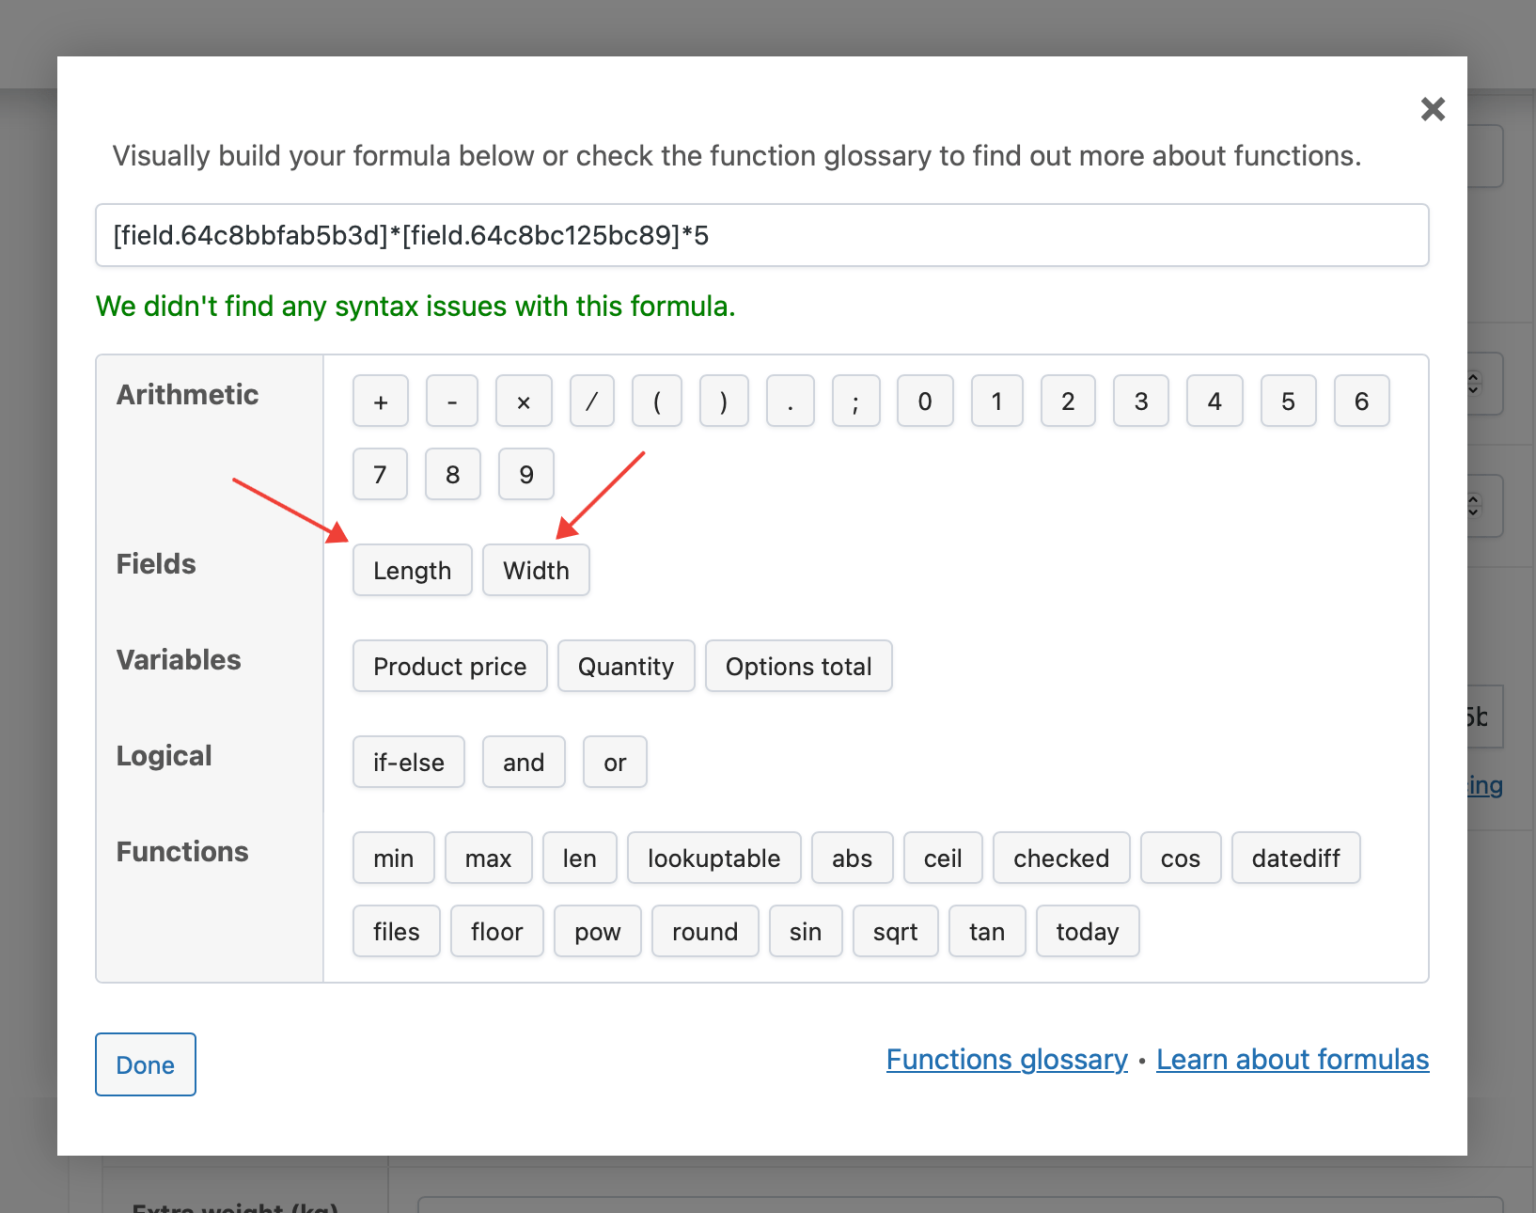Insert an if-else logical statement

pyautogui.click(x=408, y=762)
